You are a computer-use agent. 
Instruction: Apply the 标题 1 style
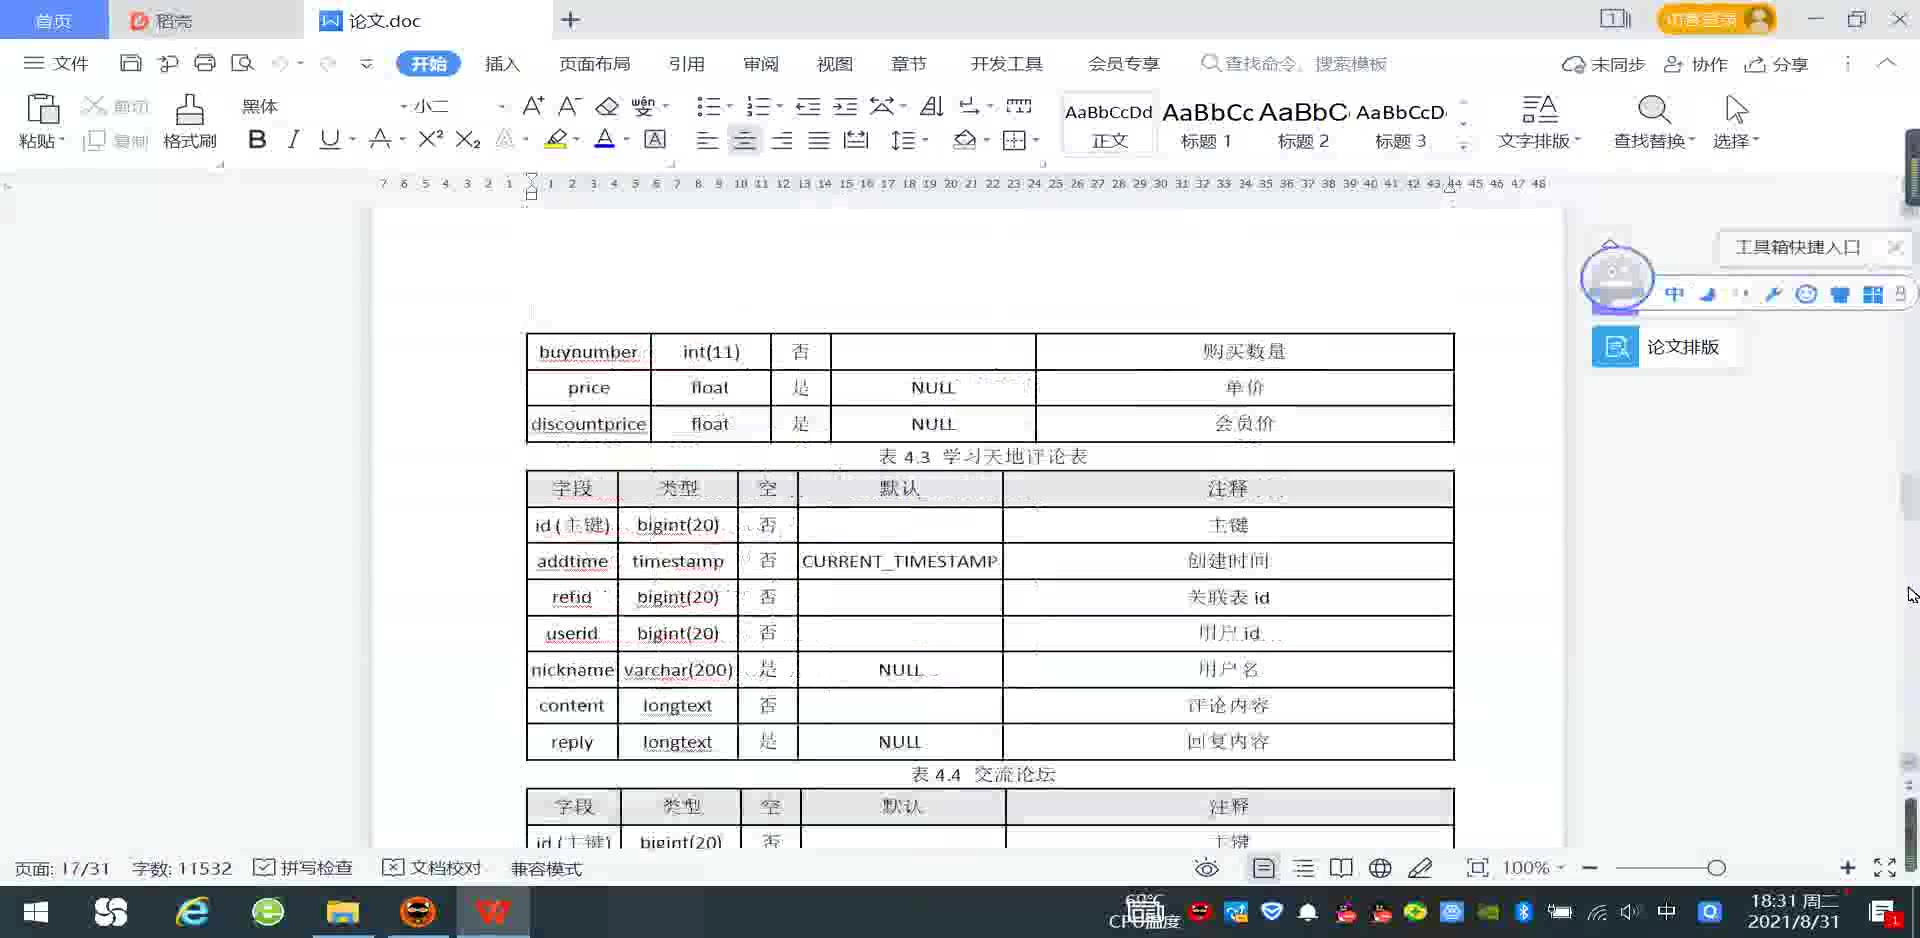point(1206,124)
